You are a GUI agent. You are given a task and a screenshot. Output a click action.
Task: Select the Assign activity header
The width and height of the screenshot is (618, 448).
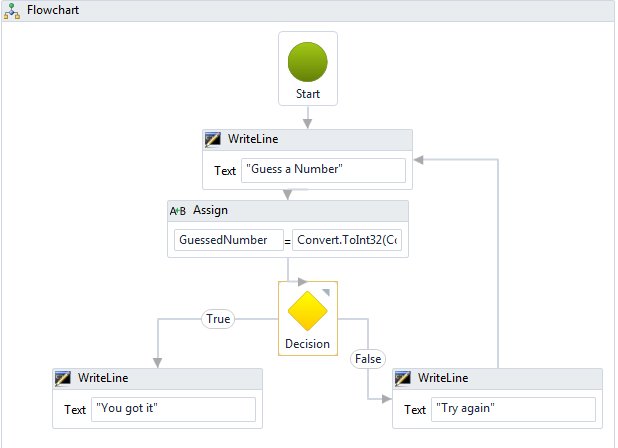pos(288,211)
